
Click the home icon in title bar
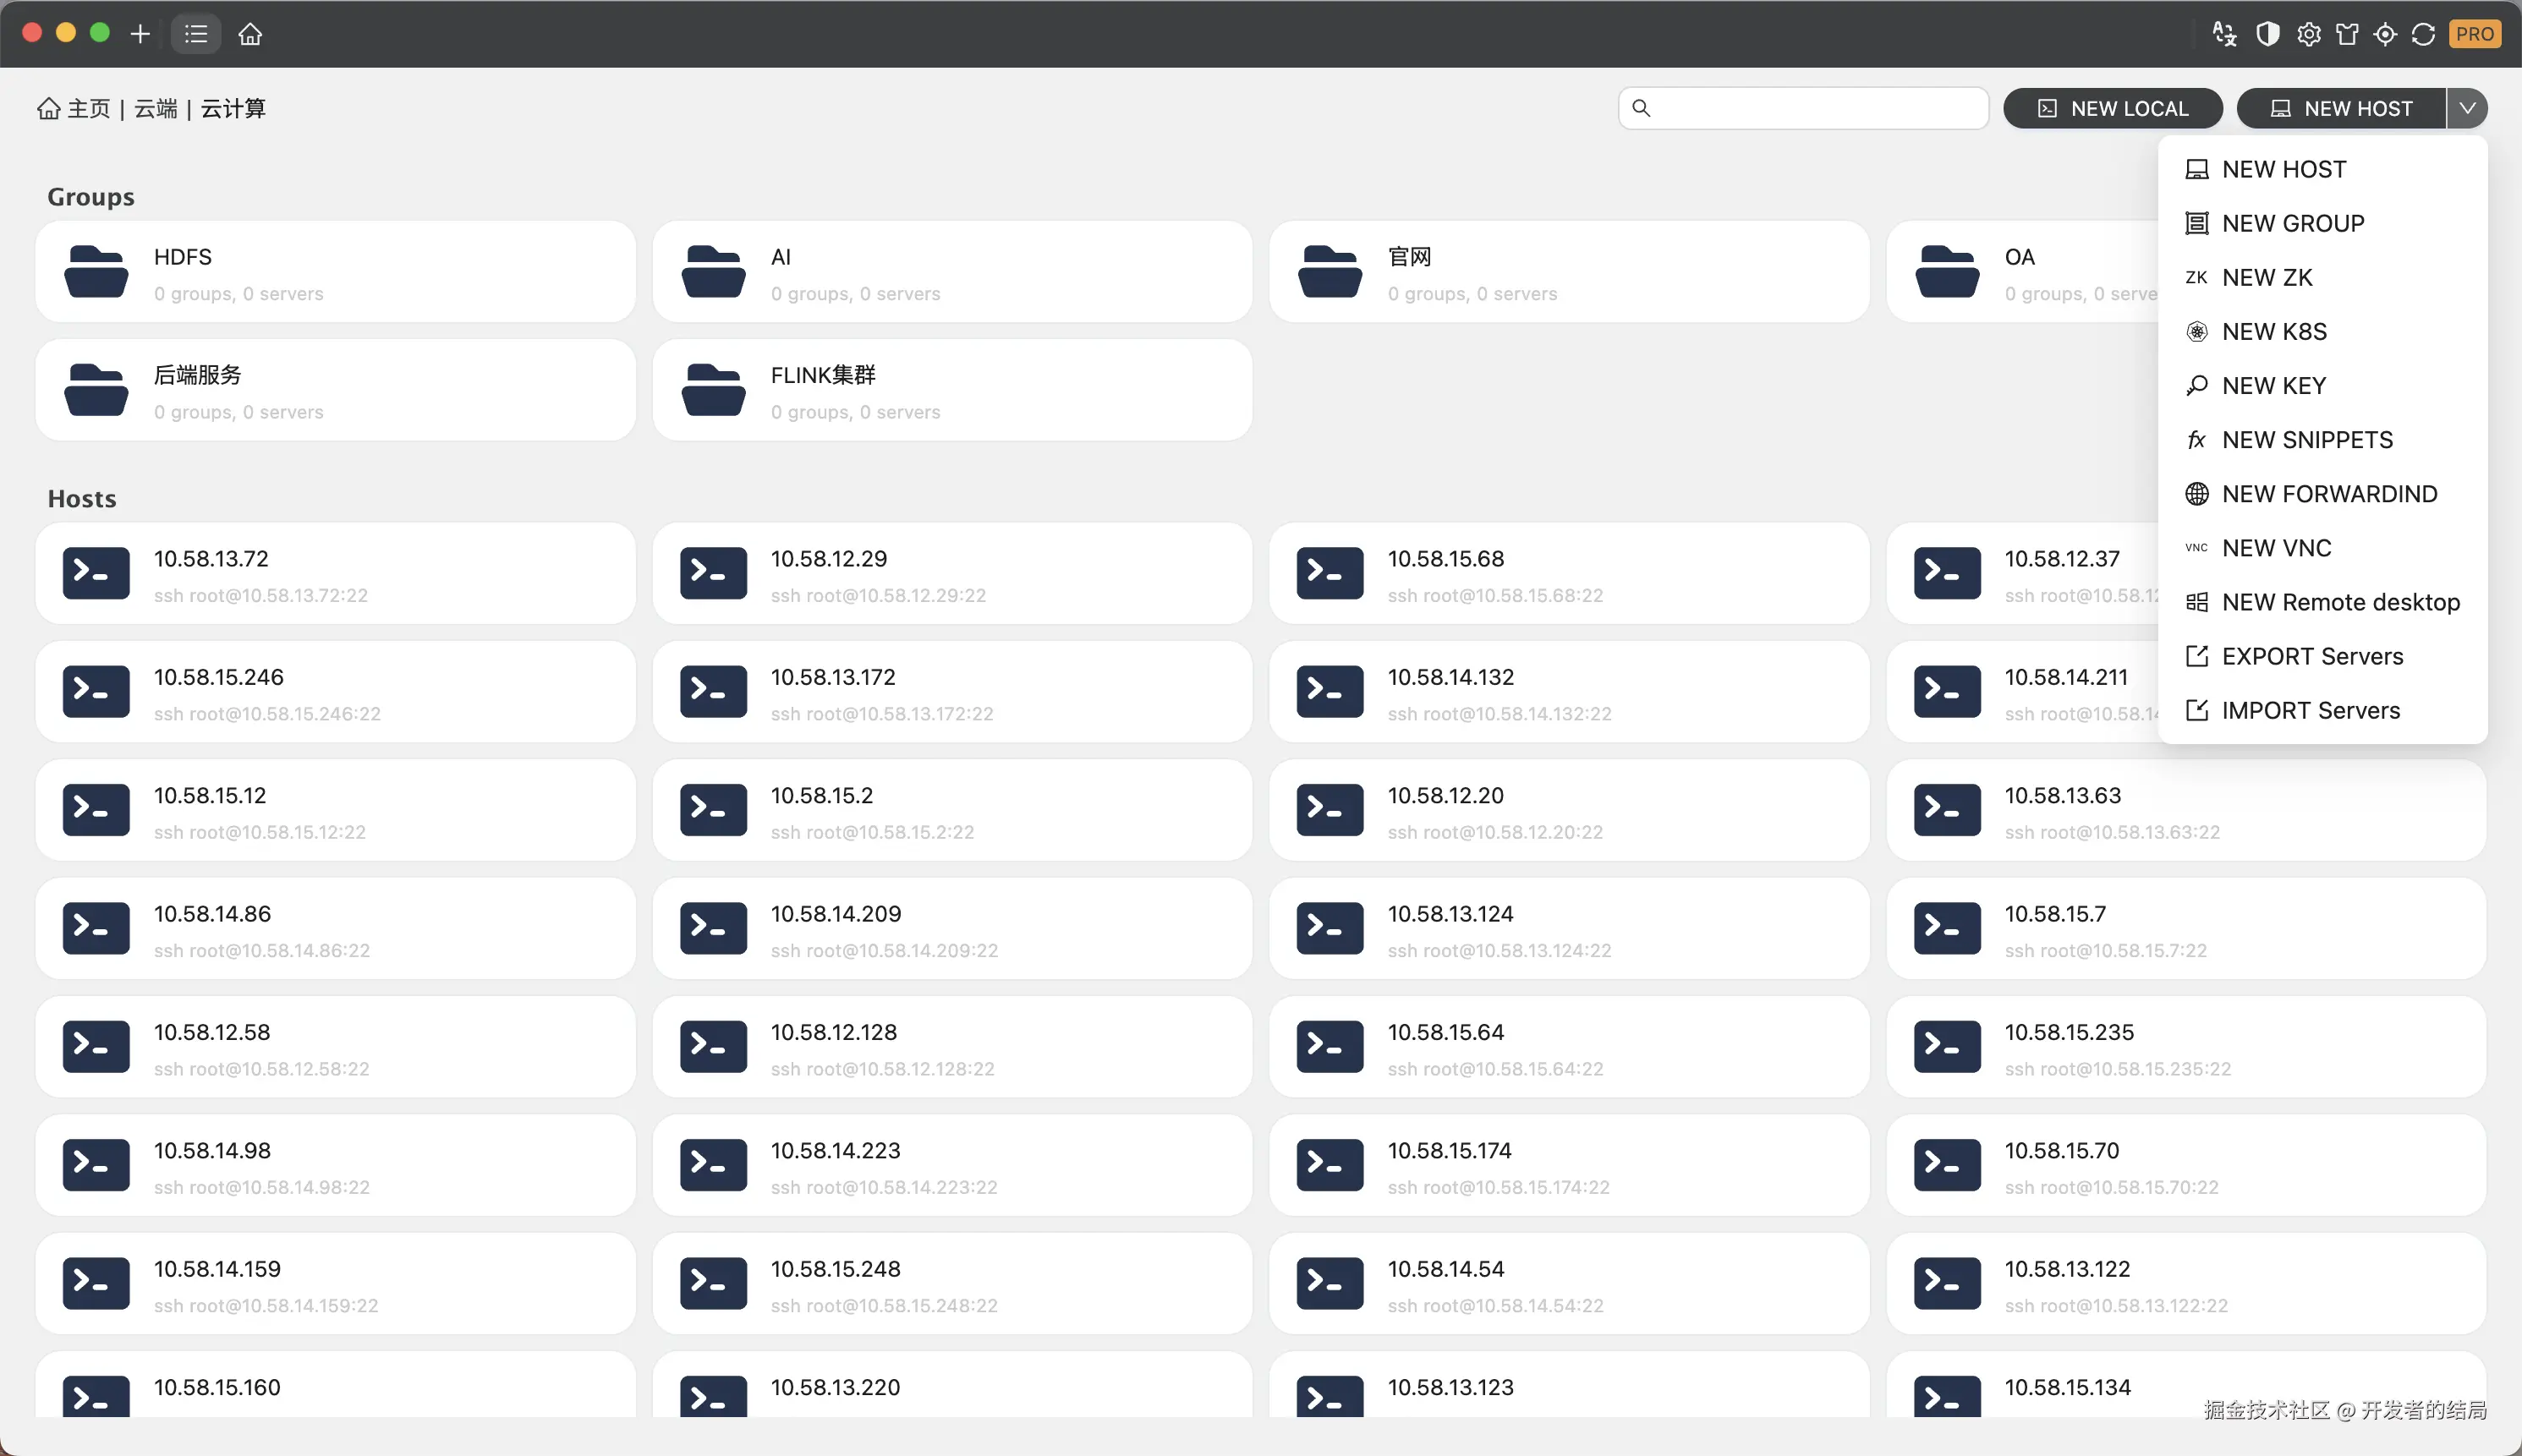tap(250, 34)
